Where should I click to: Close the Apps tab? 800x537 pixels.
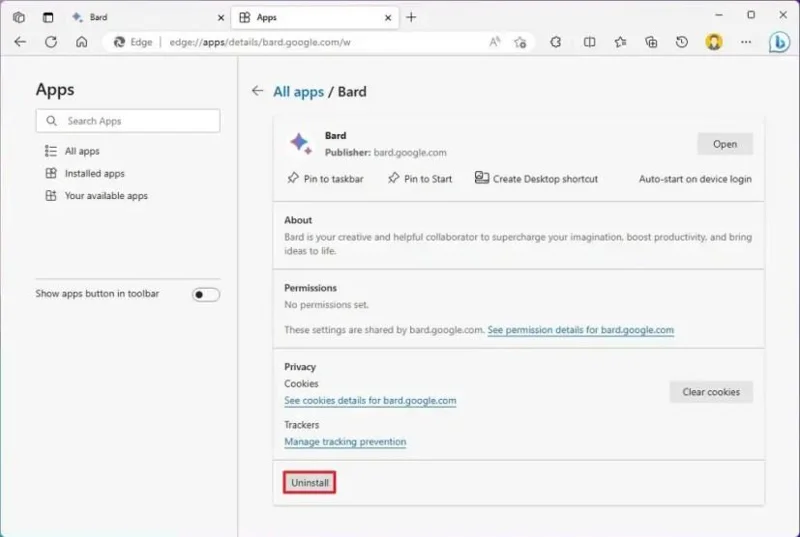388,18
